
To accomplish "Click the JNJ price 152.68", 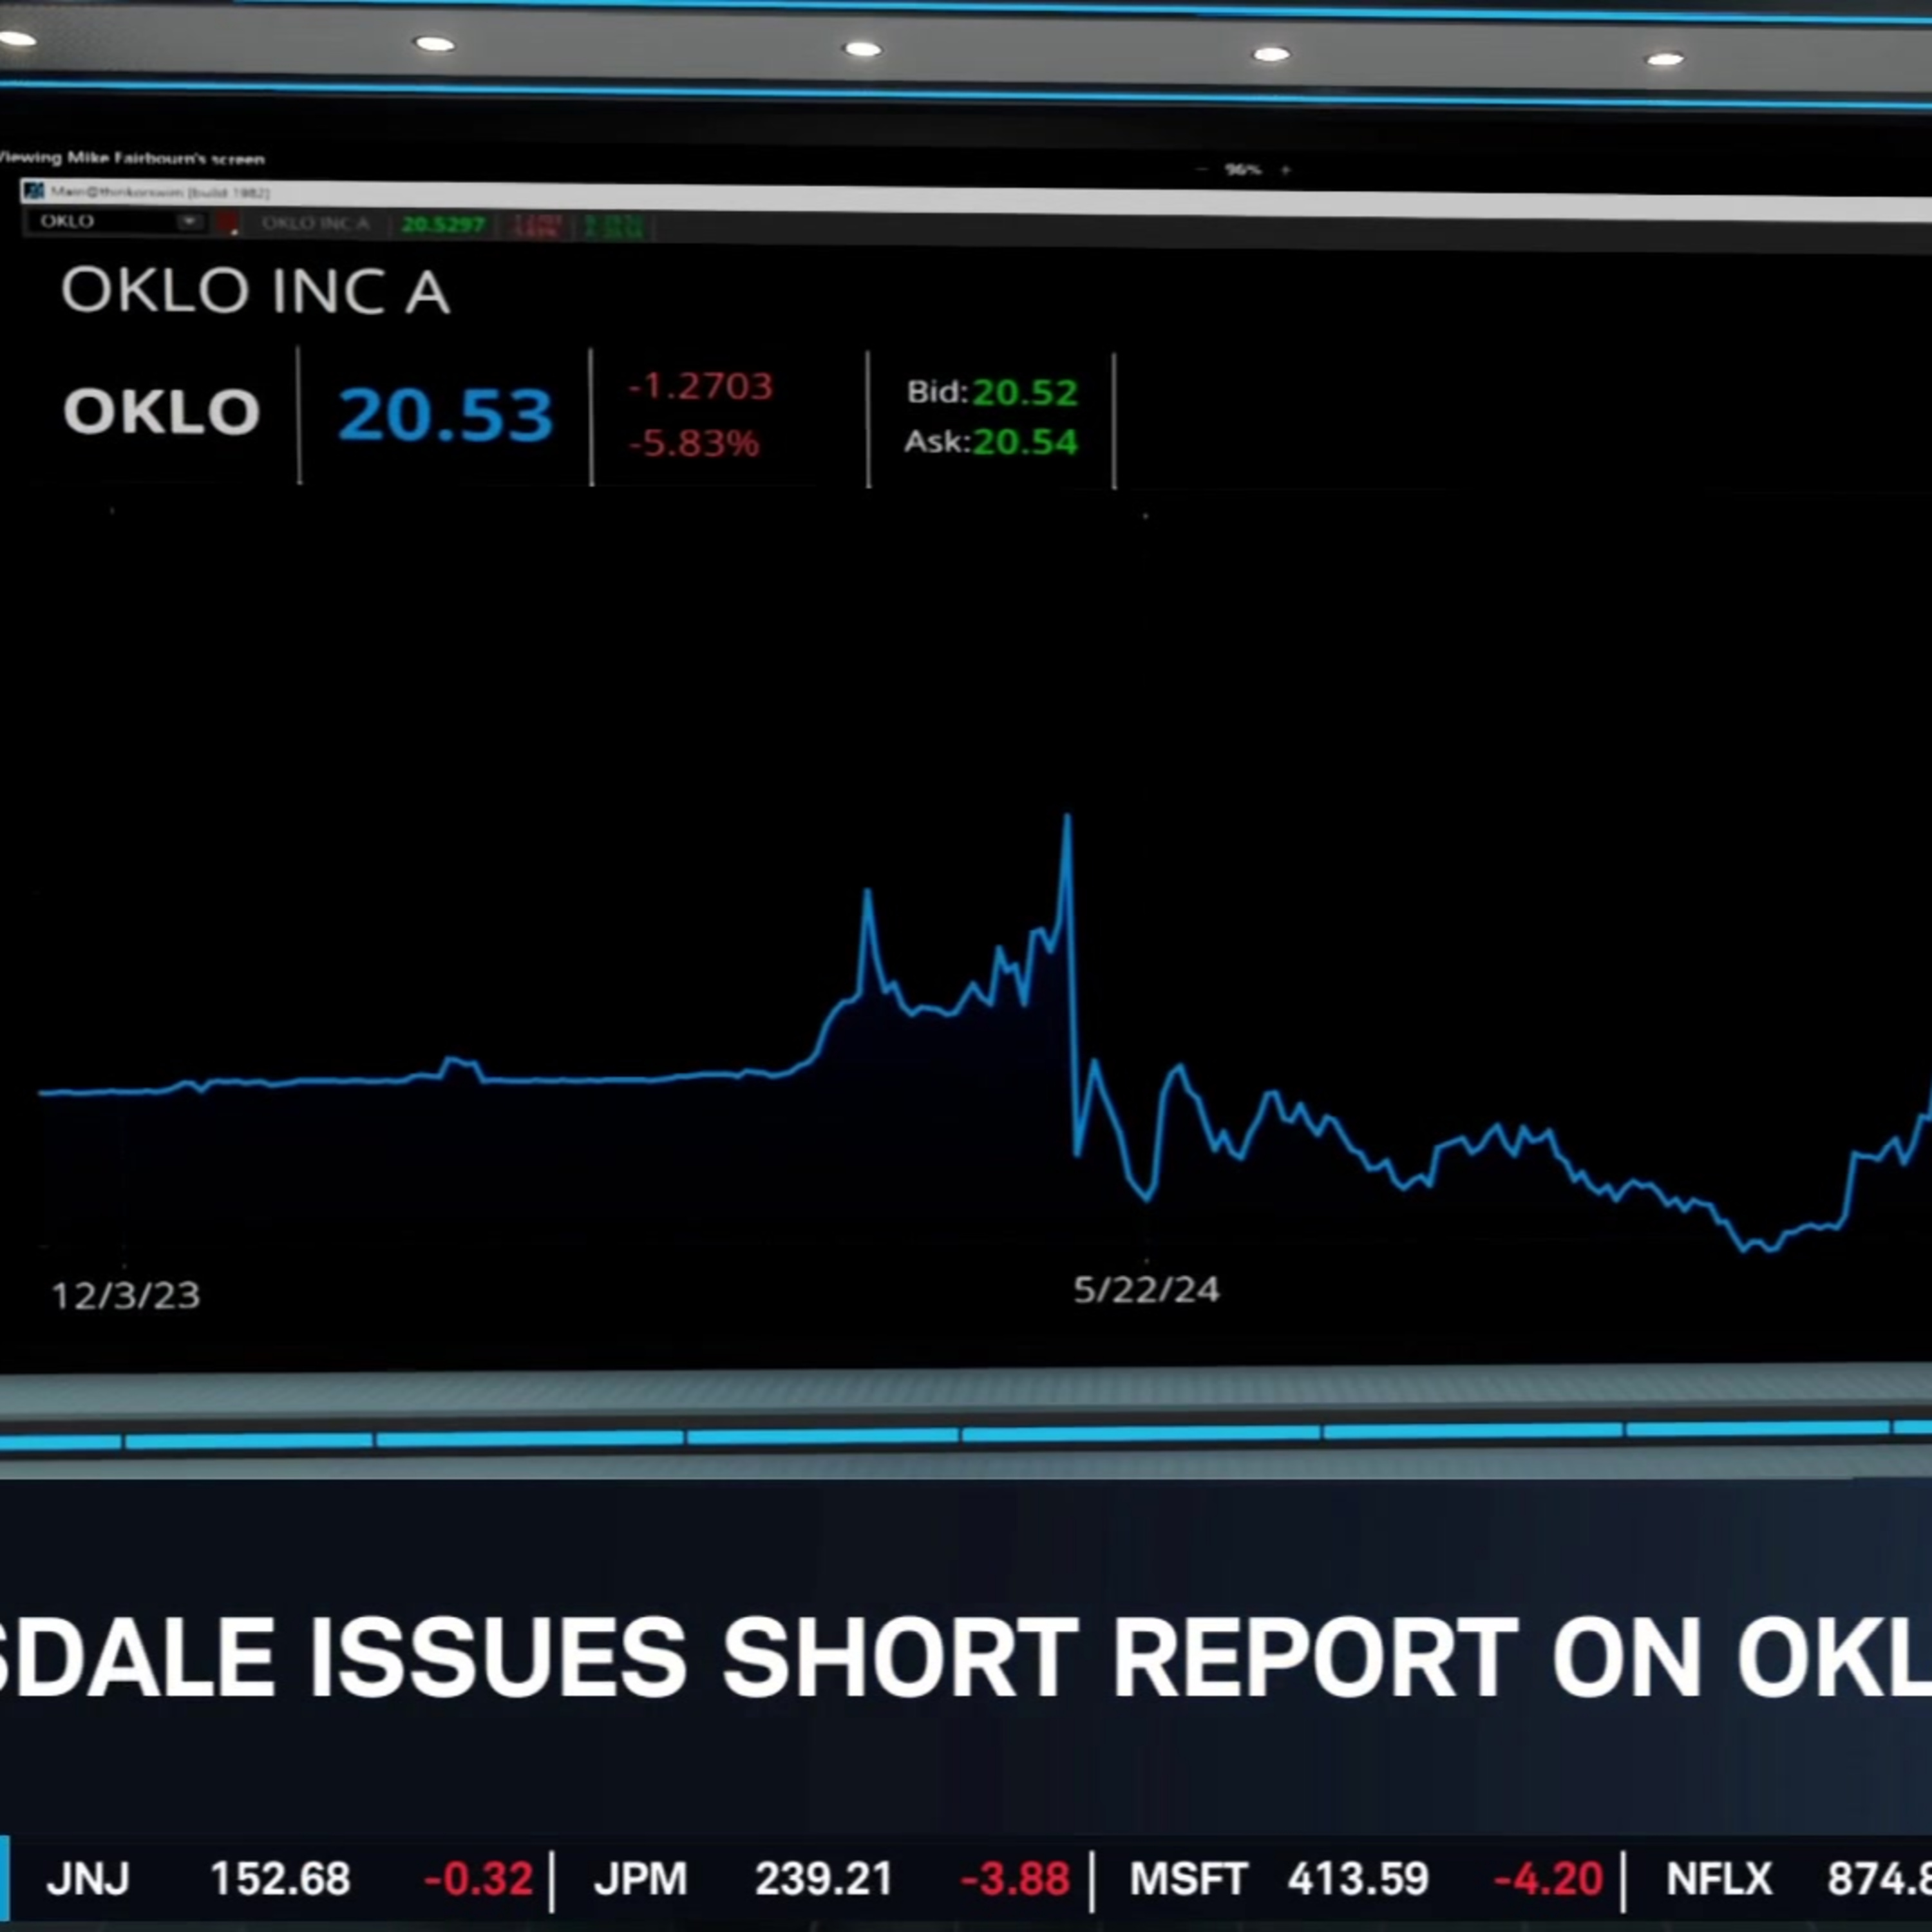I will [280, 1878].
